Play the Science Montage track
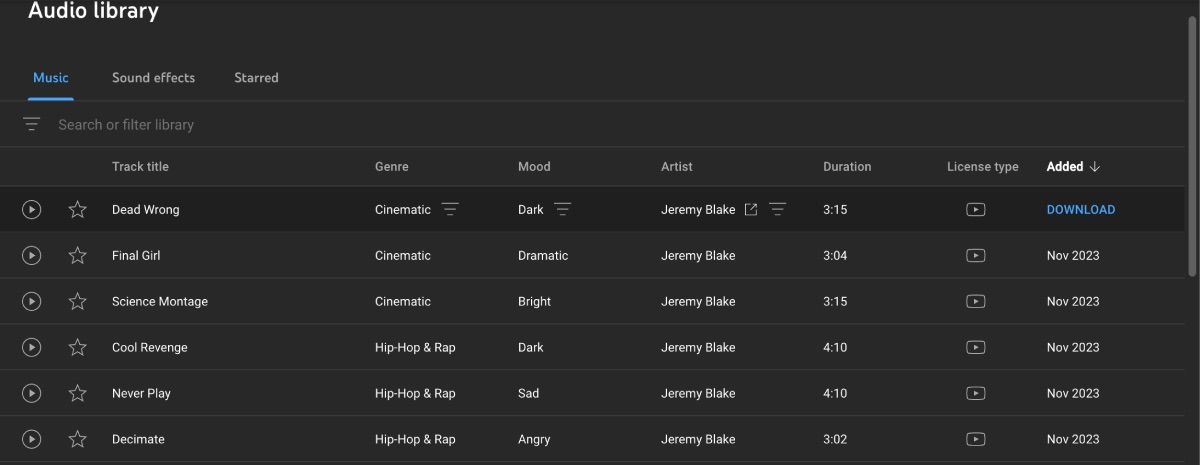Image resolution: width=1200 pixels, height=465 pixels. pos(32,302)
